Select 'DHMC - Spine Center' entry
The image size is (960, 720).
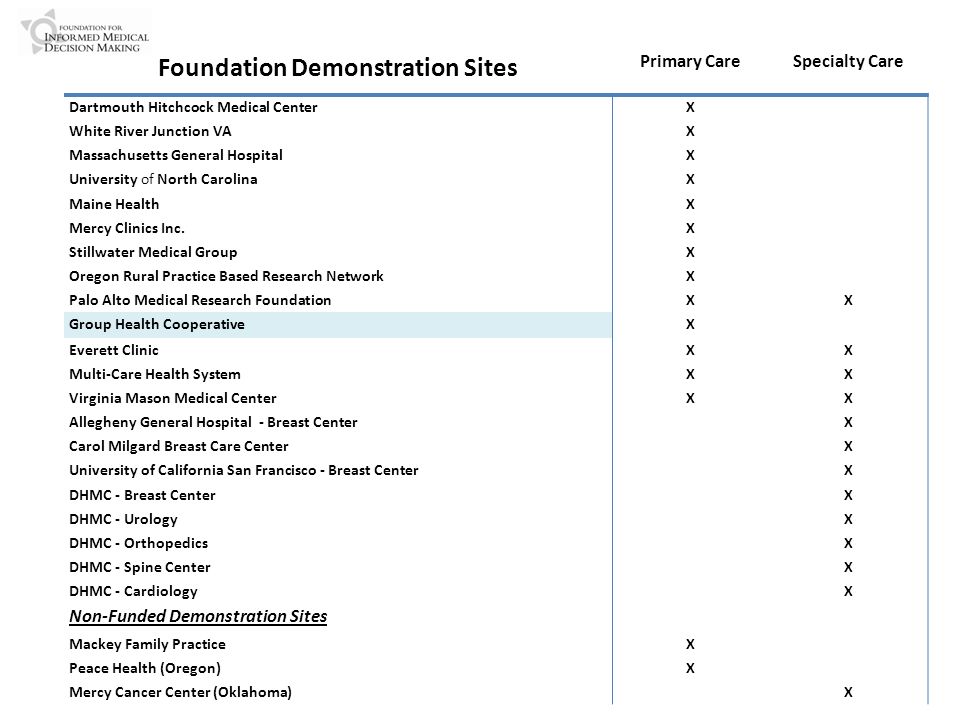tap(140, 567)
